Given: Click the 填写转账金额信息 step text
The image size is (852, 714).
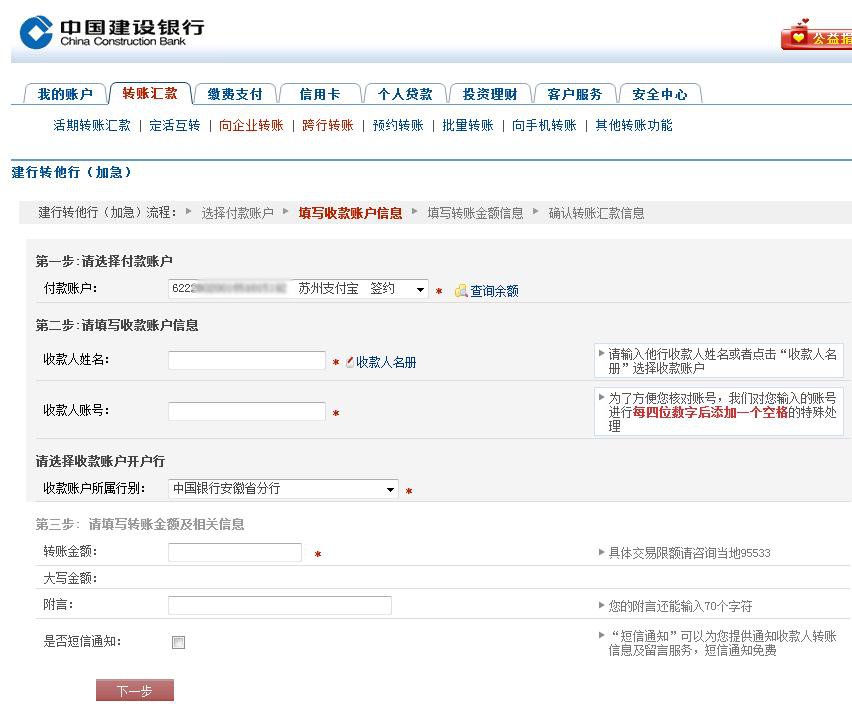Looking at the screenshot, I should pos(475,213).
